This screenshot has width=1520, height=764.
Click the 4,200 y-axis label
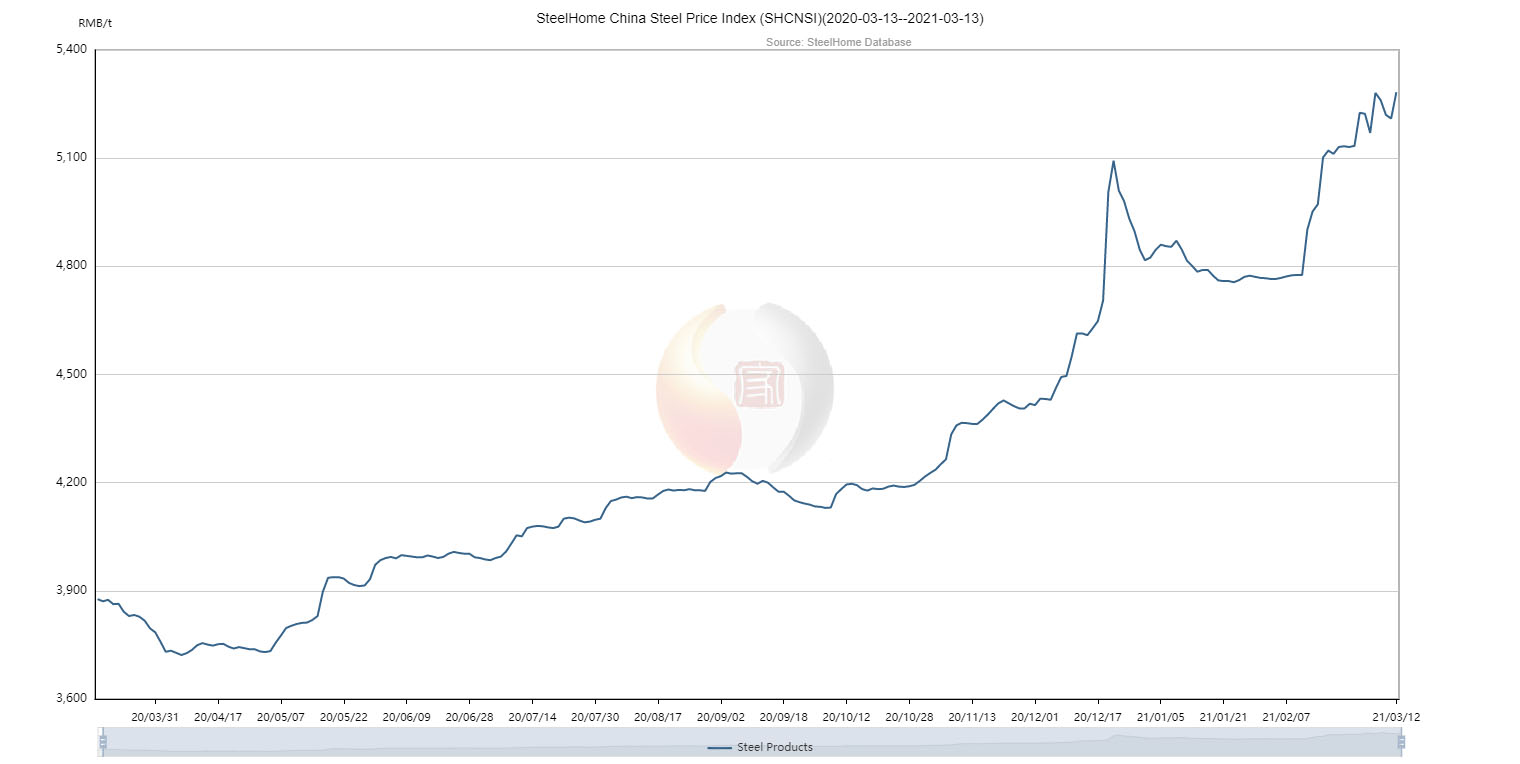click(x=73, y=482)
